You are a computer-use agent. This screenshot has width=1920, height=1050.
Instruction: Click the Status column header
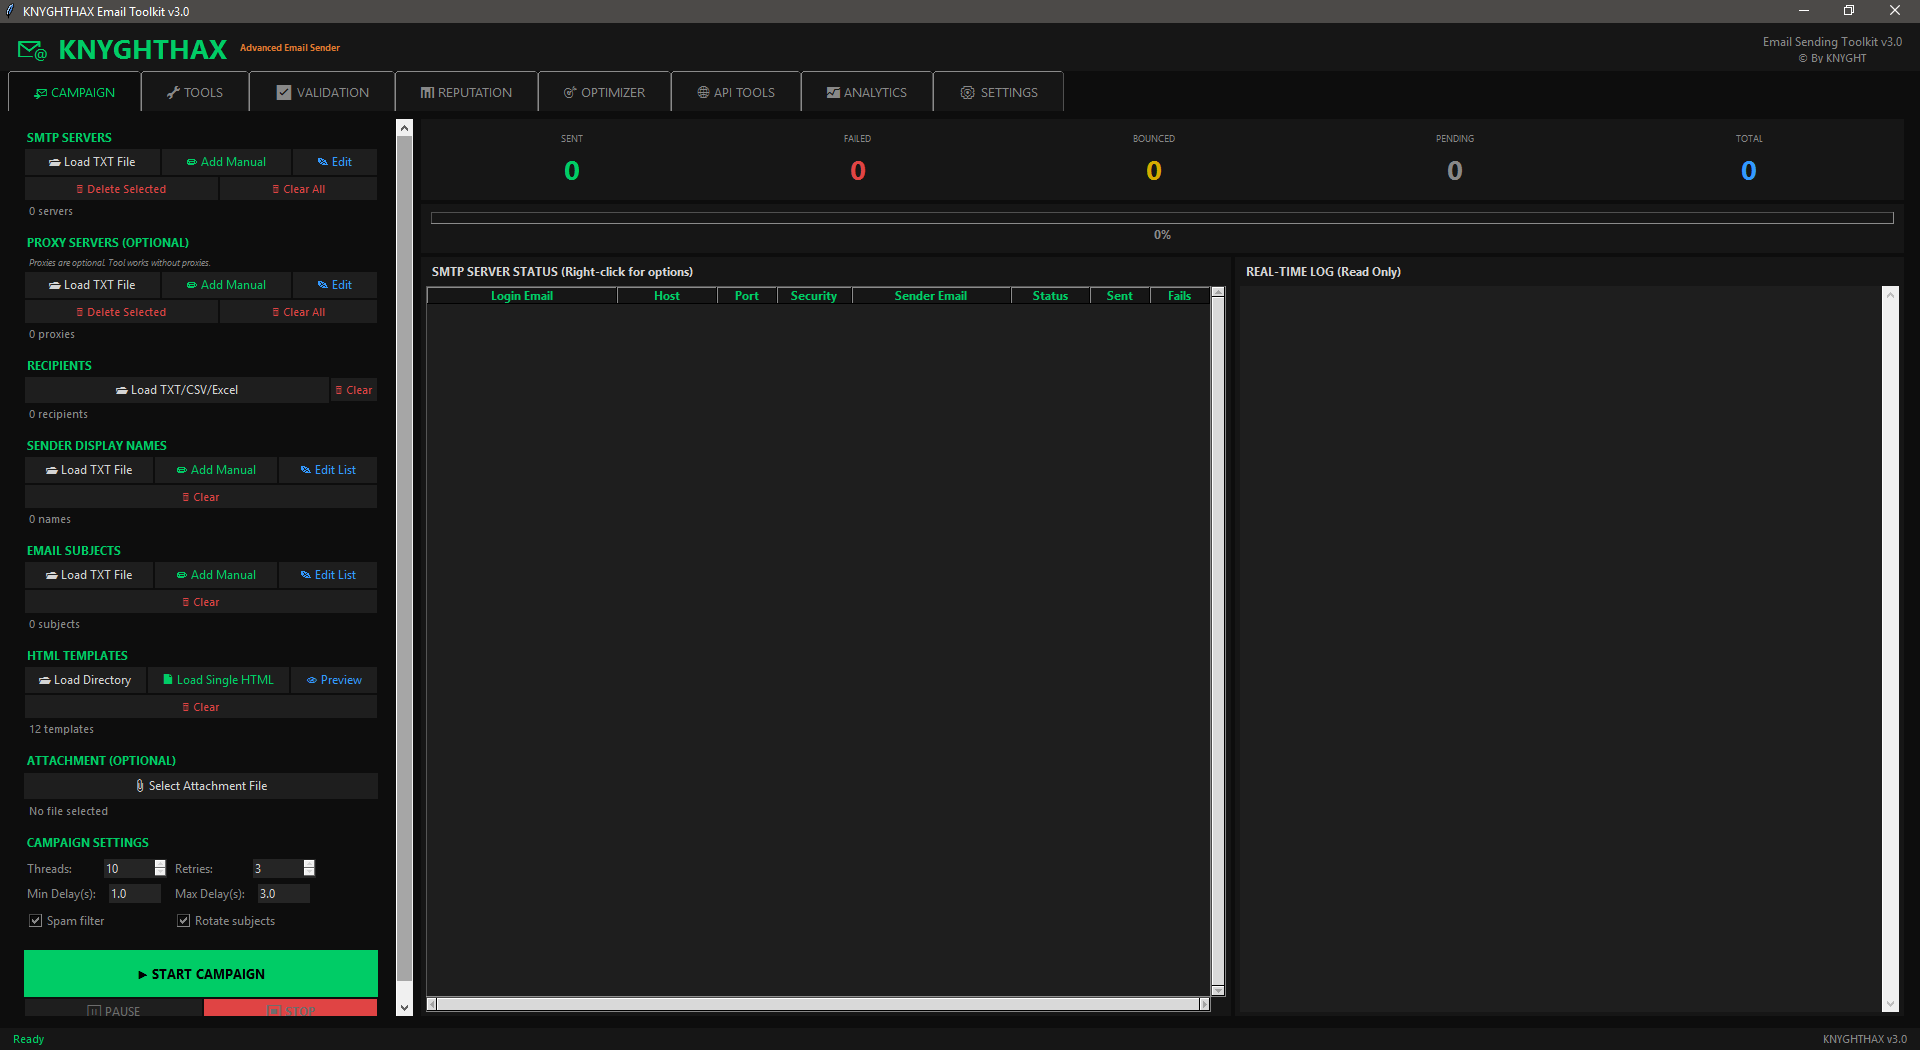1050,296
